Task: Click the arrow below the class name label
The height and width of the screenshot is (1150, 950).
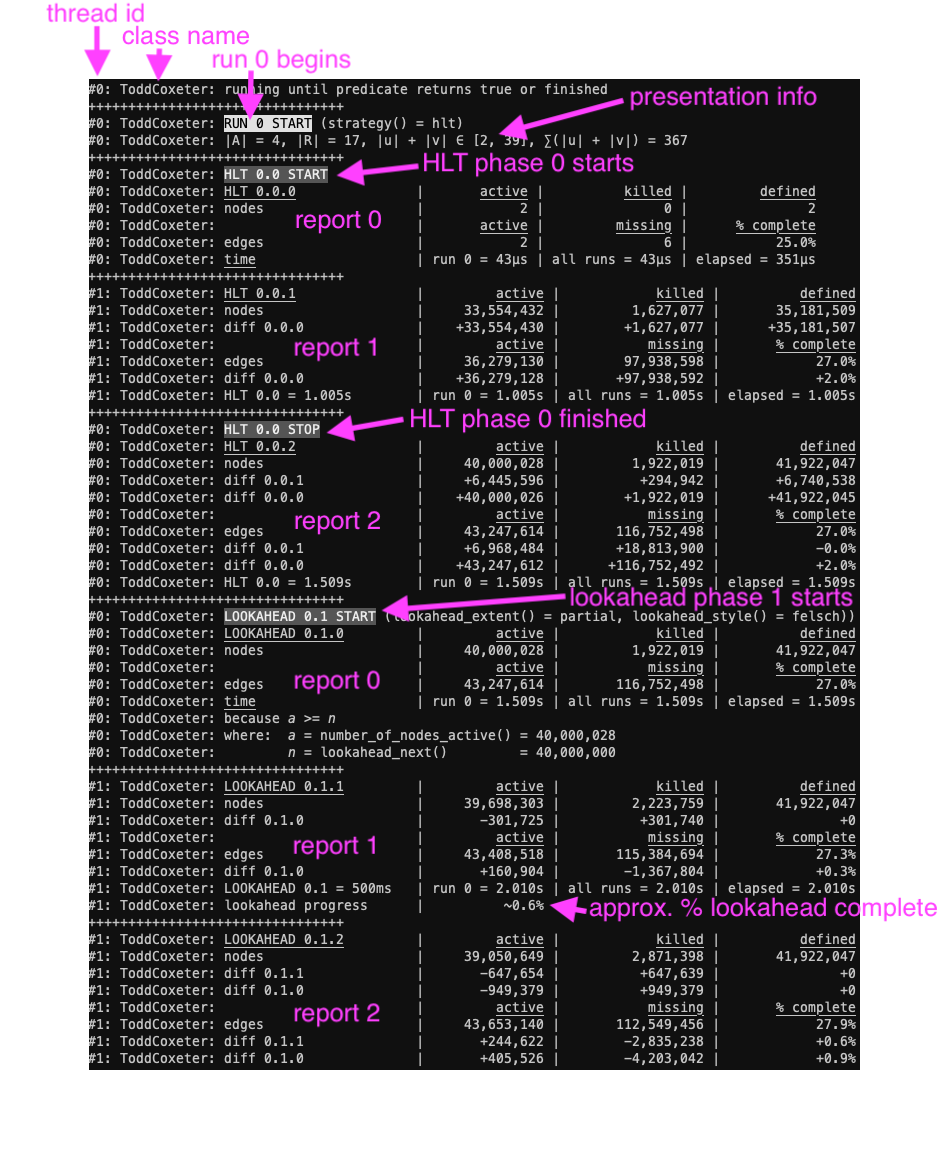Action: [158, 66]
